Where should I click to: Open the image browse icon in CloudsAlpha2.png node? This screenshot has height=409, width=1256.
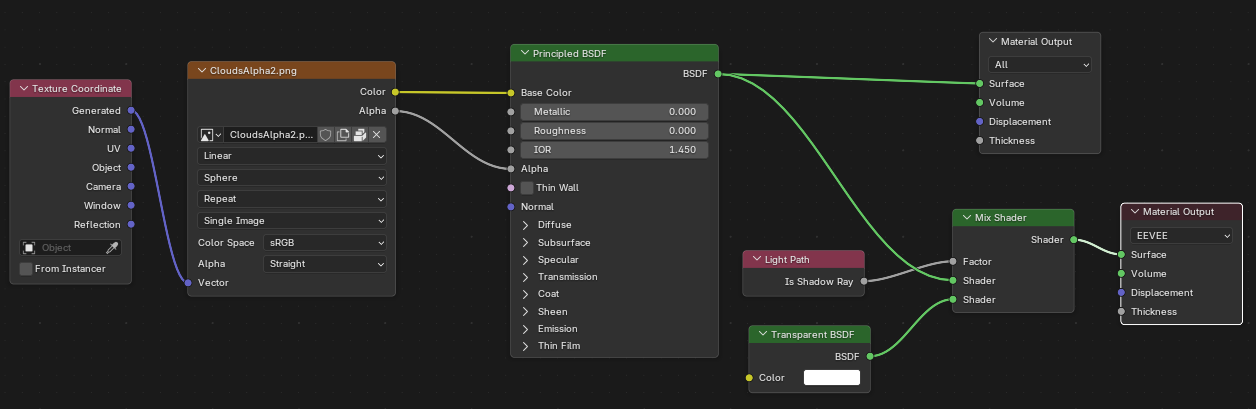(x=210, y=135)
